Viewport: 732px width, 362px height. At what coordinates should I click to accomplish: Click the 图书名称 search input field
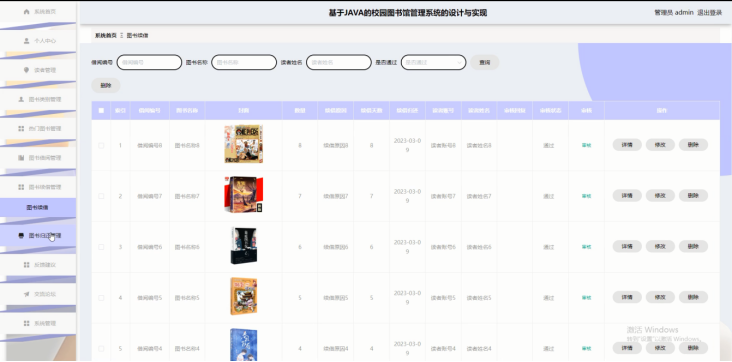(244, 62)
